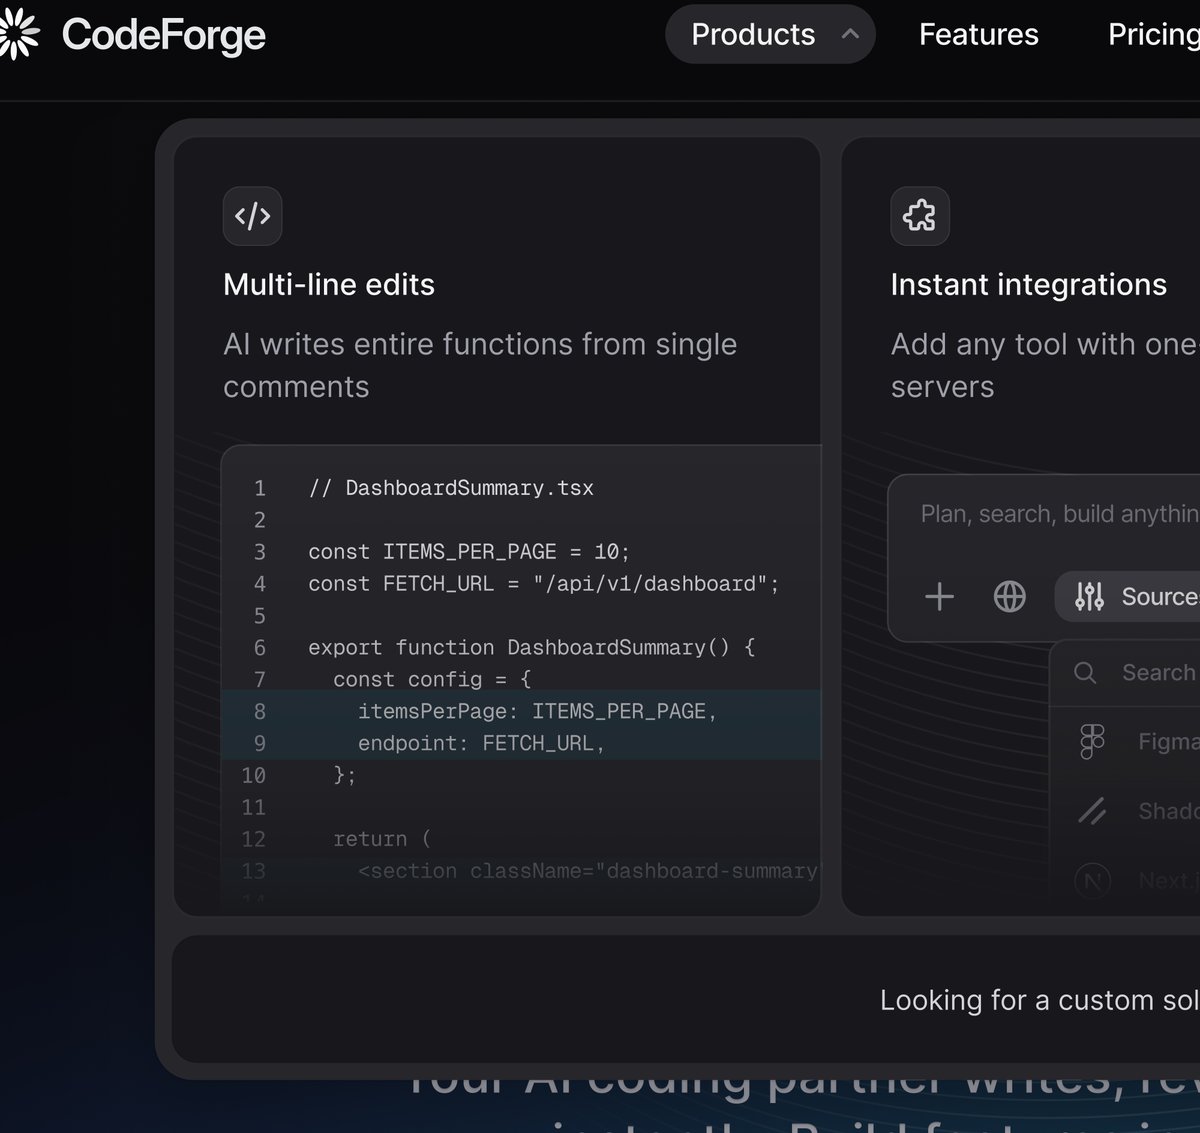Open the Features nav item
The height and width of the screenshot is (1133, 1200).
pos(979,34)
